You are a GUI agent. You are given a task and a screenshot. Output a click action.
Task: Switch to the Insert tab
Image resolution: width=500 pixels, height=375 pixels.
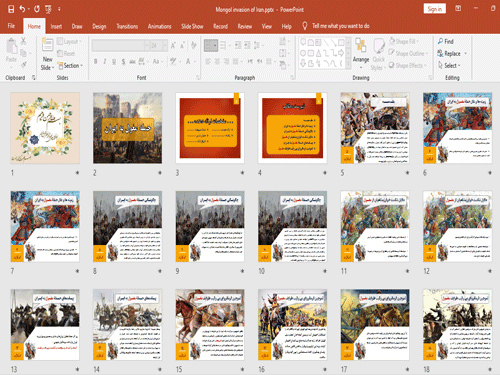56,26
